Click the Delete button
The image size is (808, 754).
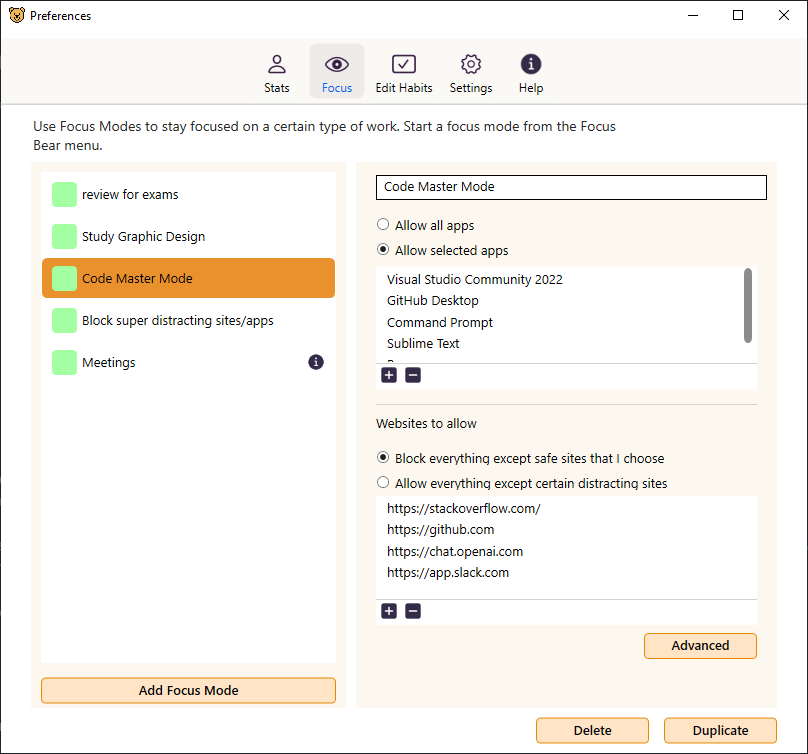pos(593,730)
